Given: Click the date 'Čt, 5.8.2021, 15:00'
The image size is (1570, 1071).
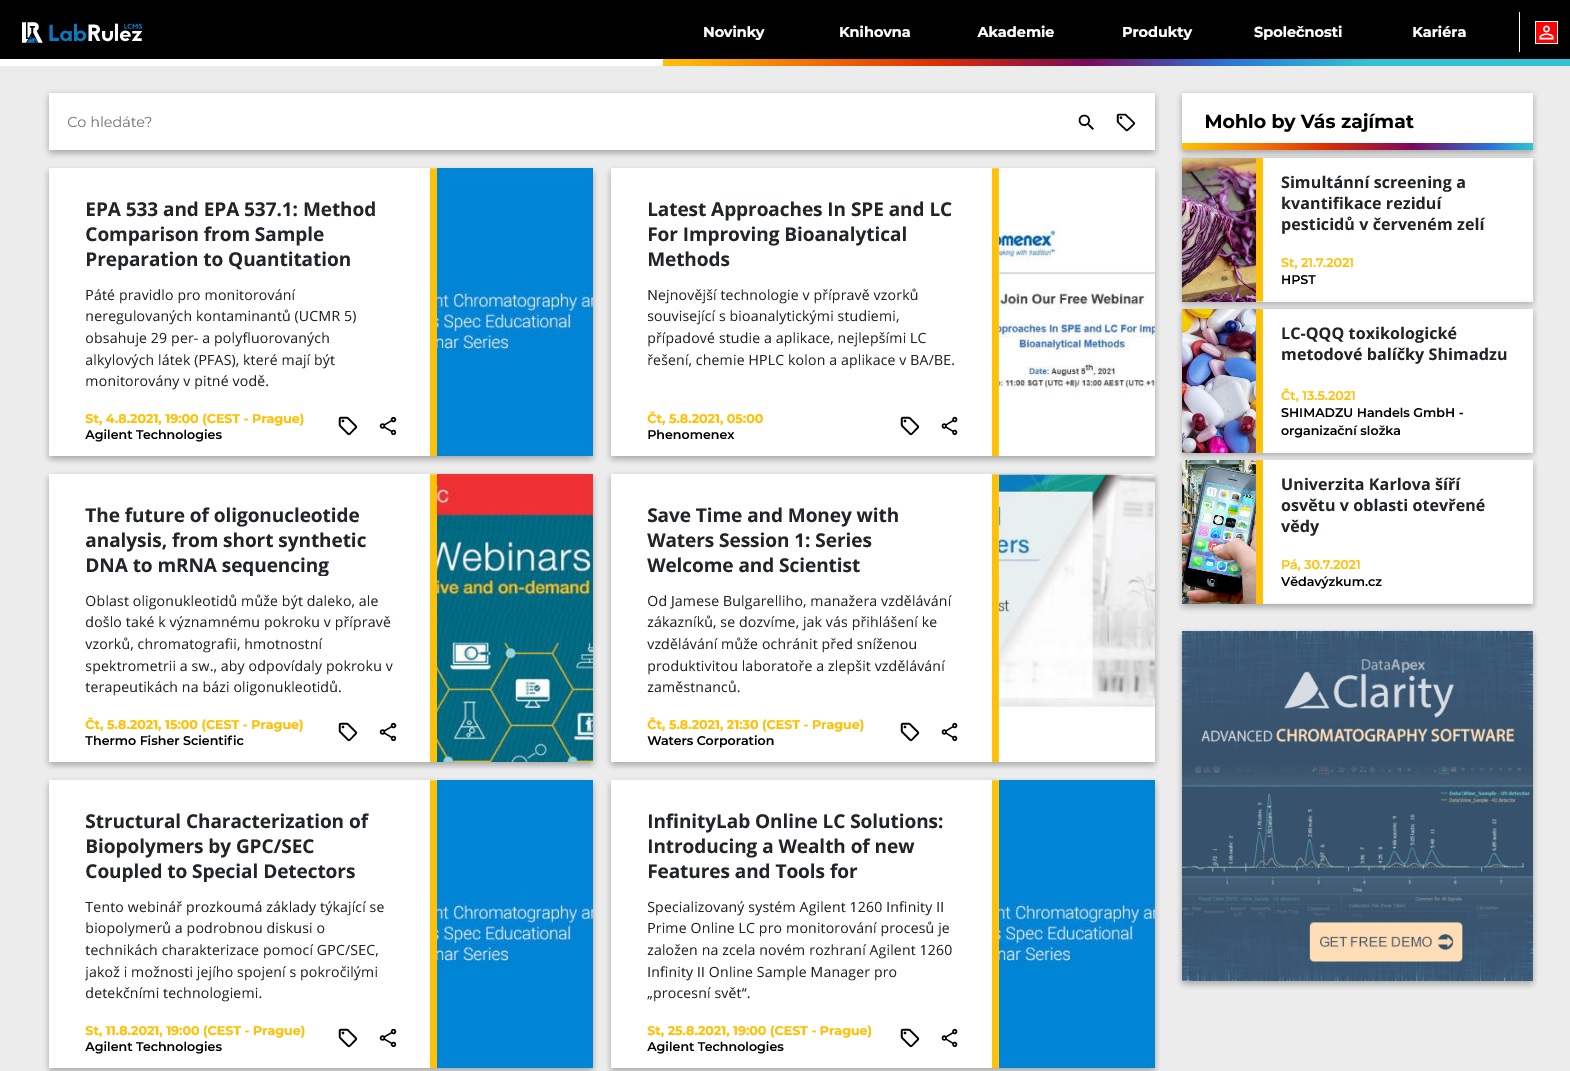Looking at the screenshot, I should [x=194, y=725].
